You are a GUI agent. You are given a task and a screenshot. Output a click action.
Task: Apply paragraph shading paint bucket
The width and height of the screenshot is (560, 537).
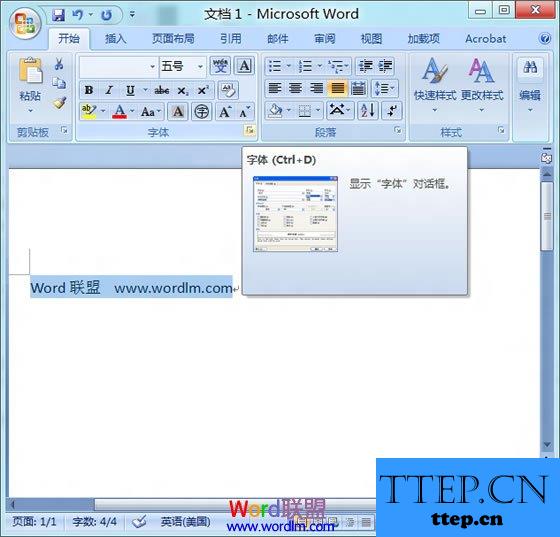pyautogui.click(x=275, y=110)
